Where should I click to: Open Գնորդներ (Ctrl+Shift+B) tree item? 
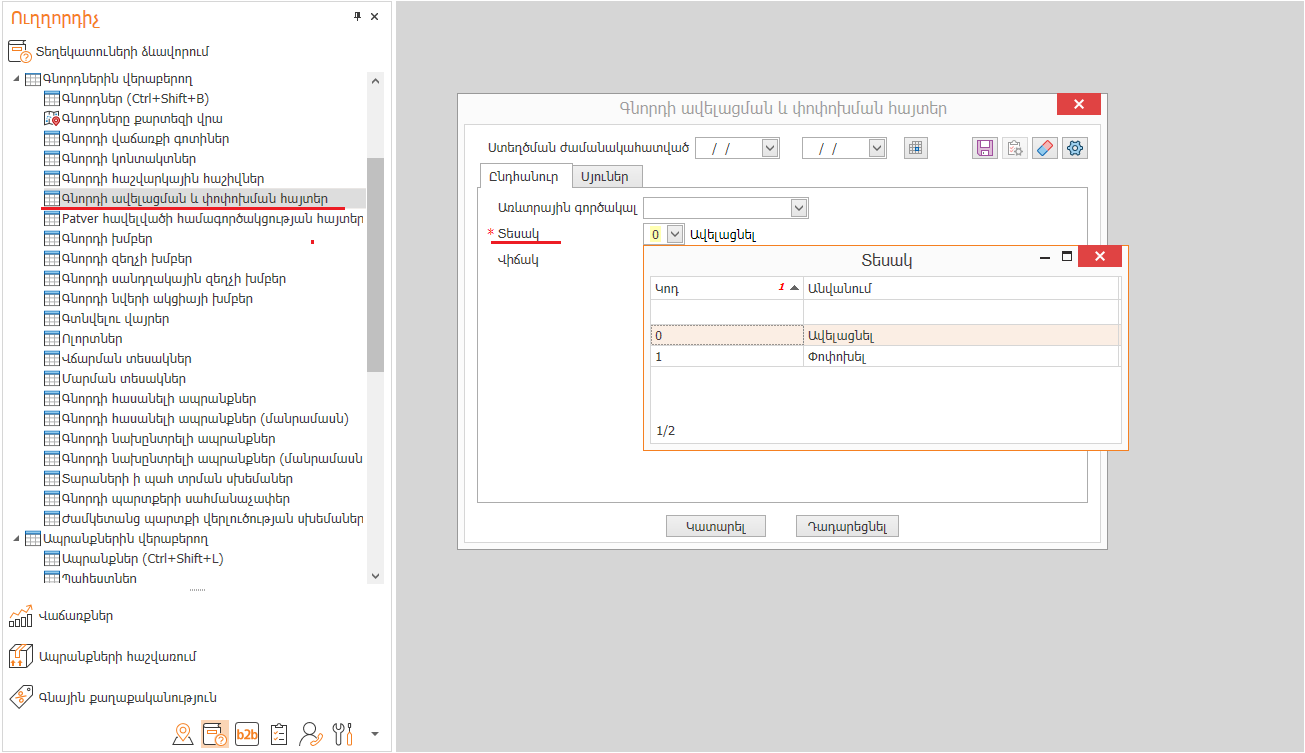click(x=135, y=99)
